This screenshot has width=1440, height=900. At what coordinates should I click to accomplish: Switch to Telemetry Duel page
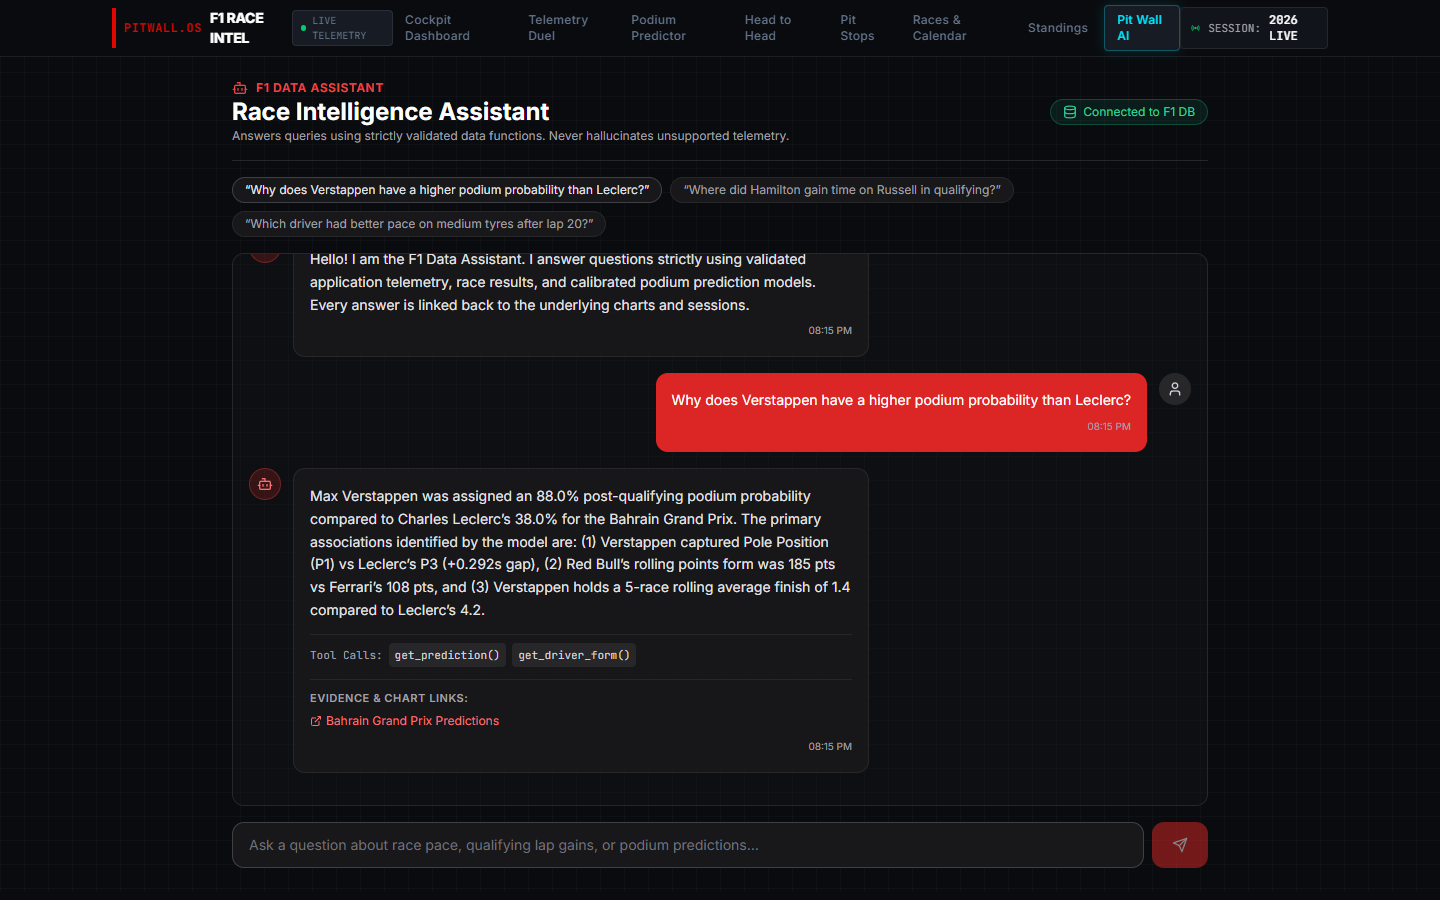(x=558, y=28)
